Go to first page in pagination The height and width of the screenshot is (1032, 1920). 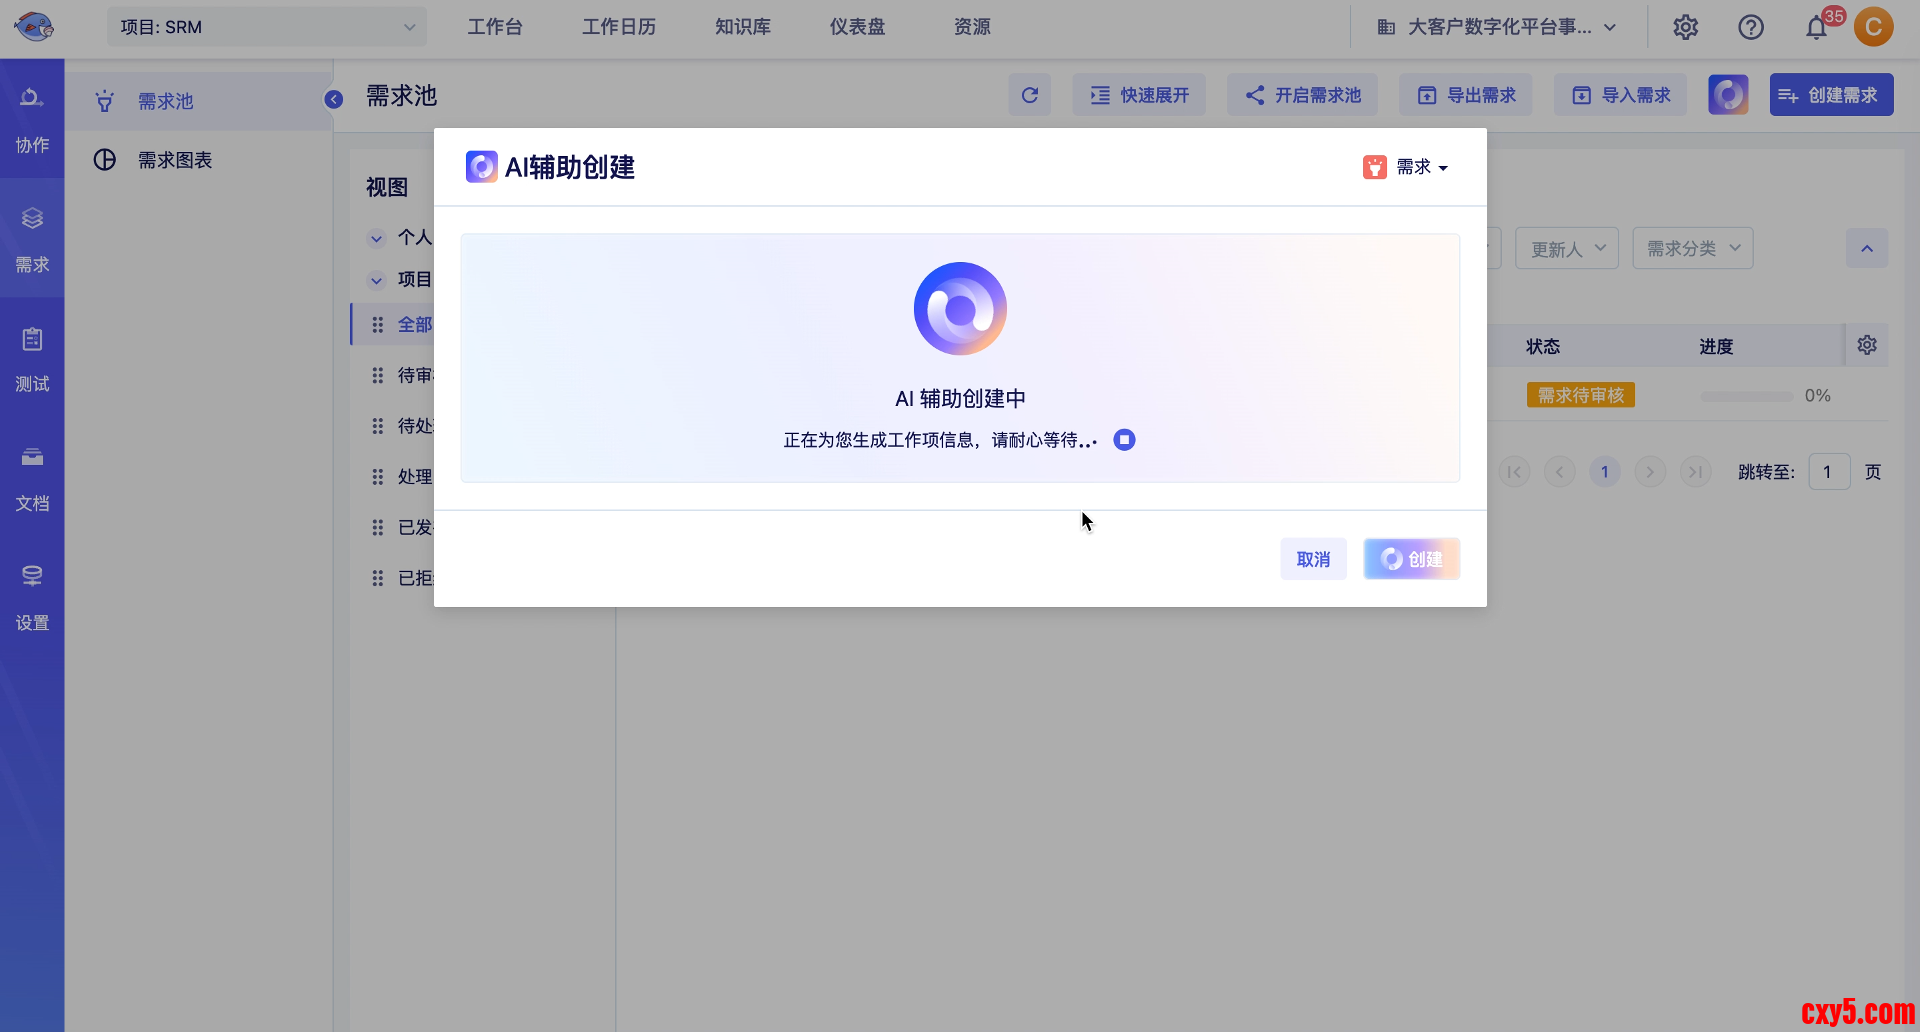point(1515,472)
